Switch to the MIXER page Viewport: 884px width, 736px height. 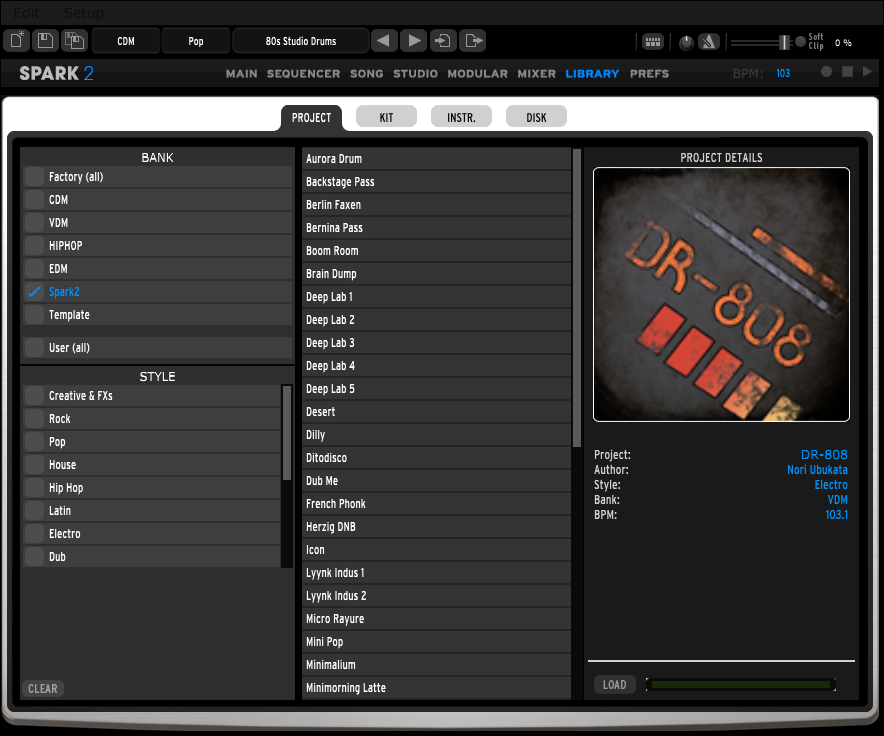click(537, 73)
